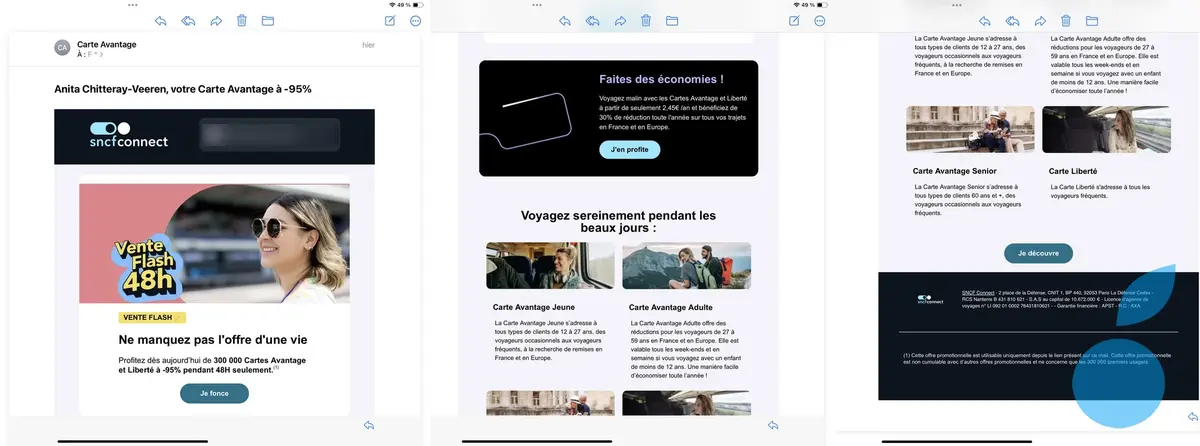Tap Forward arrow in middle pane toolbar
This screenshot has height=446, width=1200.
pos(620,20)
